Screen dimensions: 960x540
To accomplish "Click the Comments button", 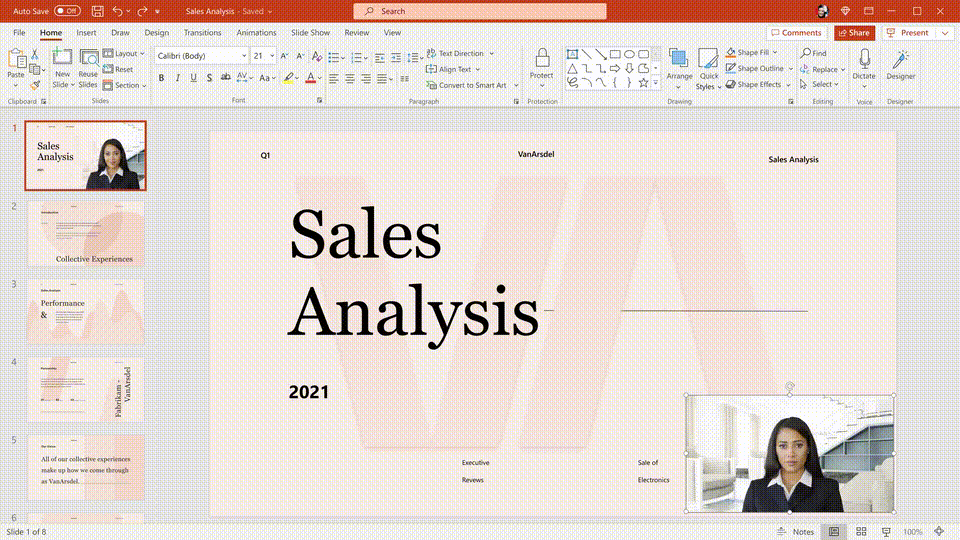I will pos(796,33).
